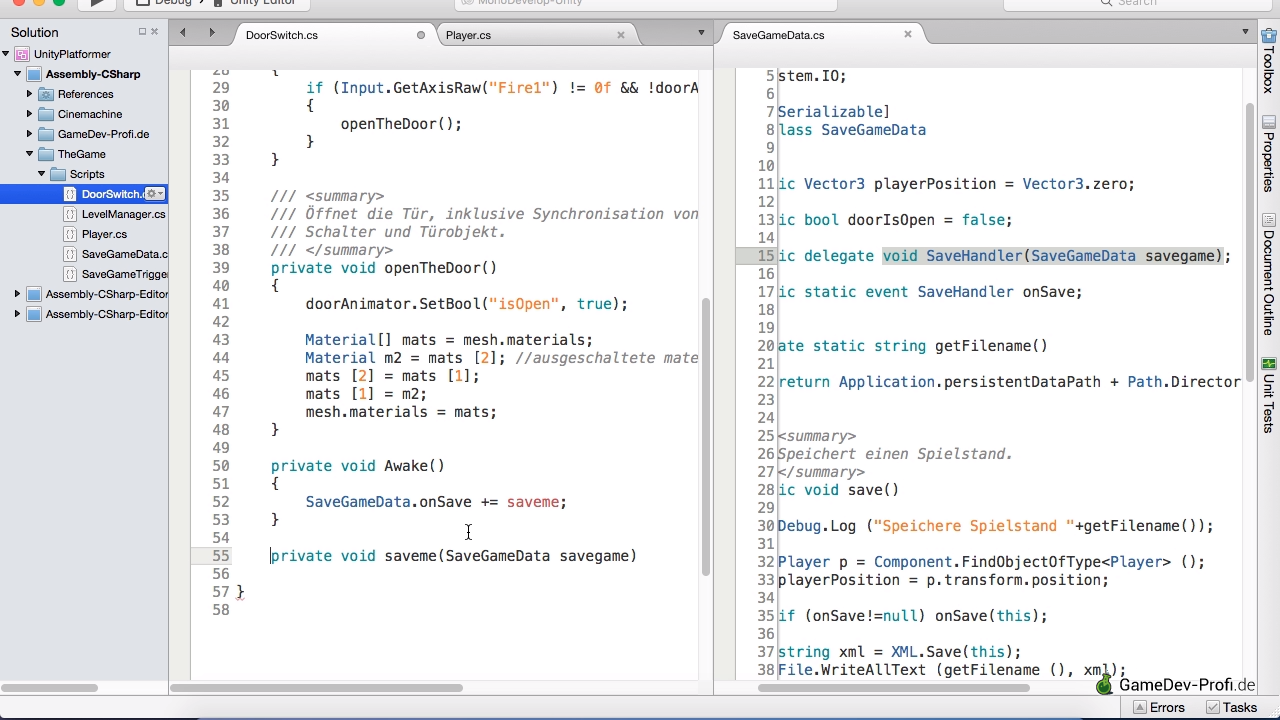Screen dimensions: 1280x720
Task: Expand the first Assembly-CSharp-Editor project
Action: point(18,294)
